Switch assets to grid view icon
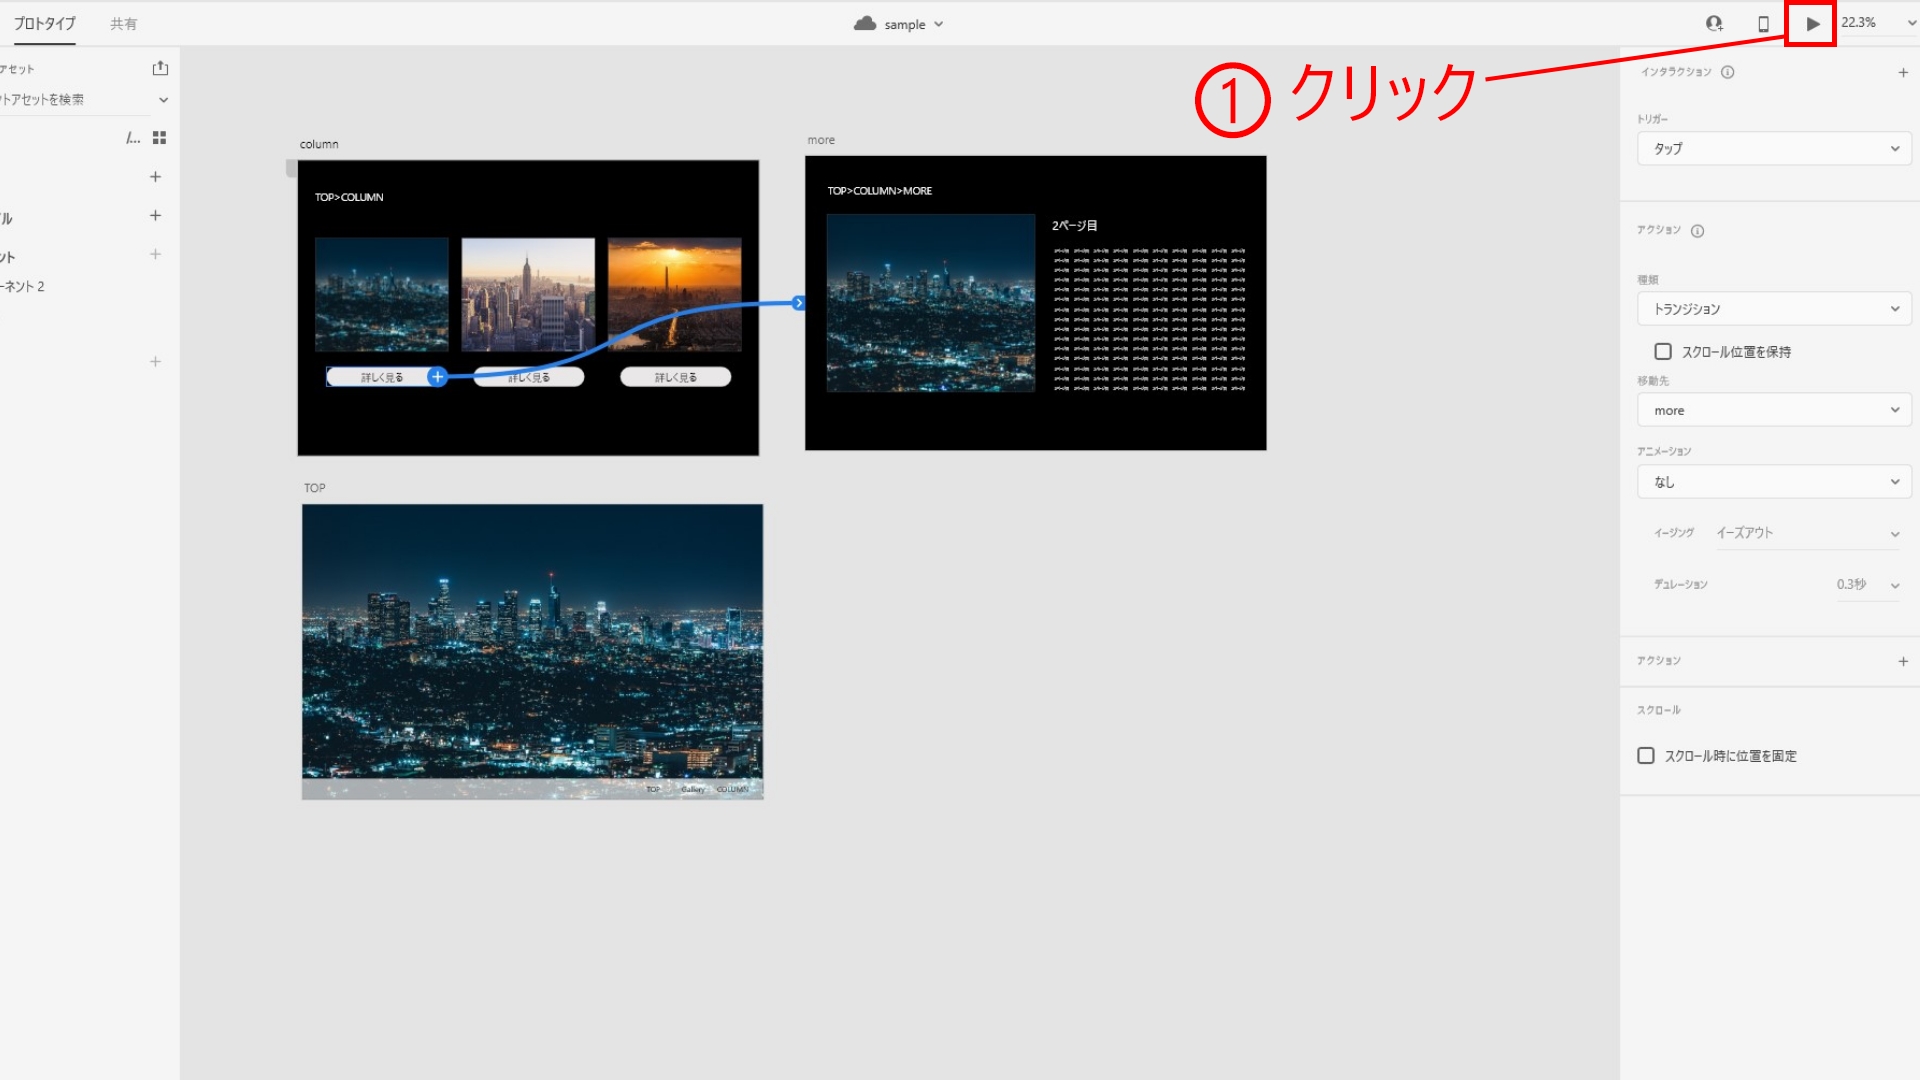Screen dimensions: 1920x1080 click(159, 137)
